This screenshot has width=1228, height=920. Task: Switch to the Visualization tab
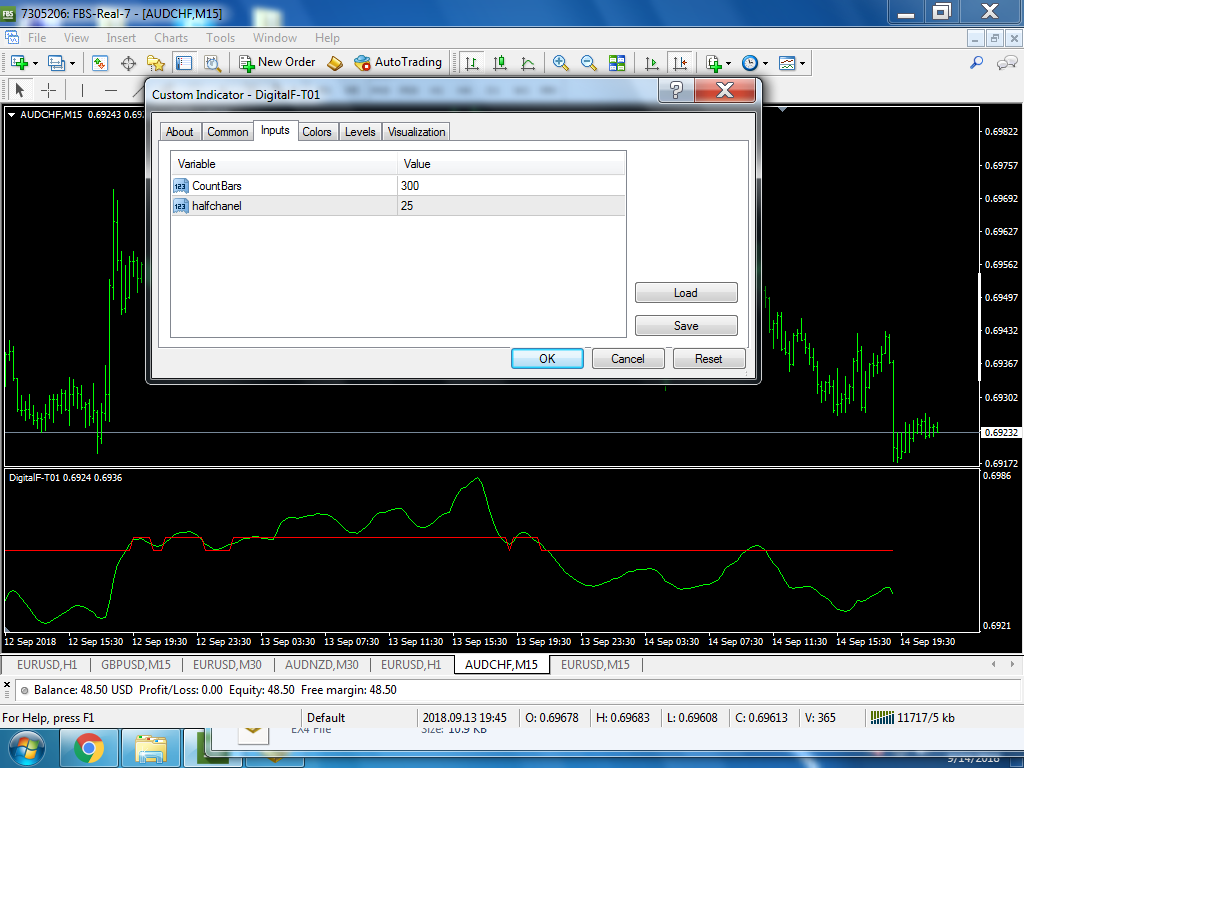tap(417, 132)
